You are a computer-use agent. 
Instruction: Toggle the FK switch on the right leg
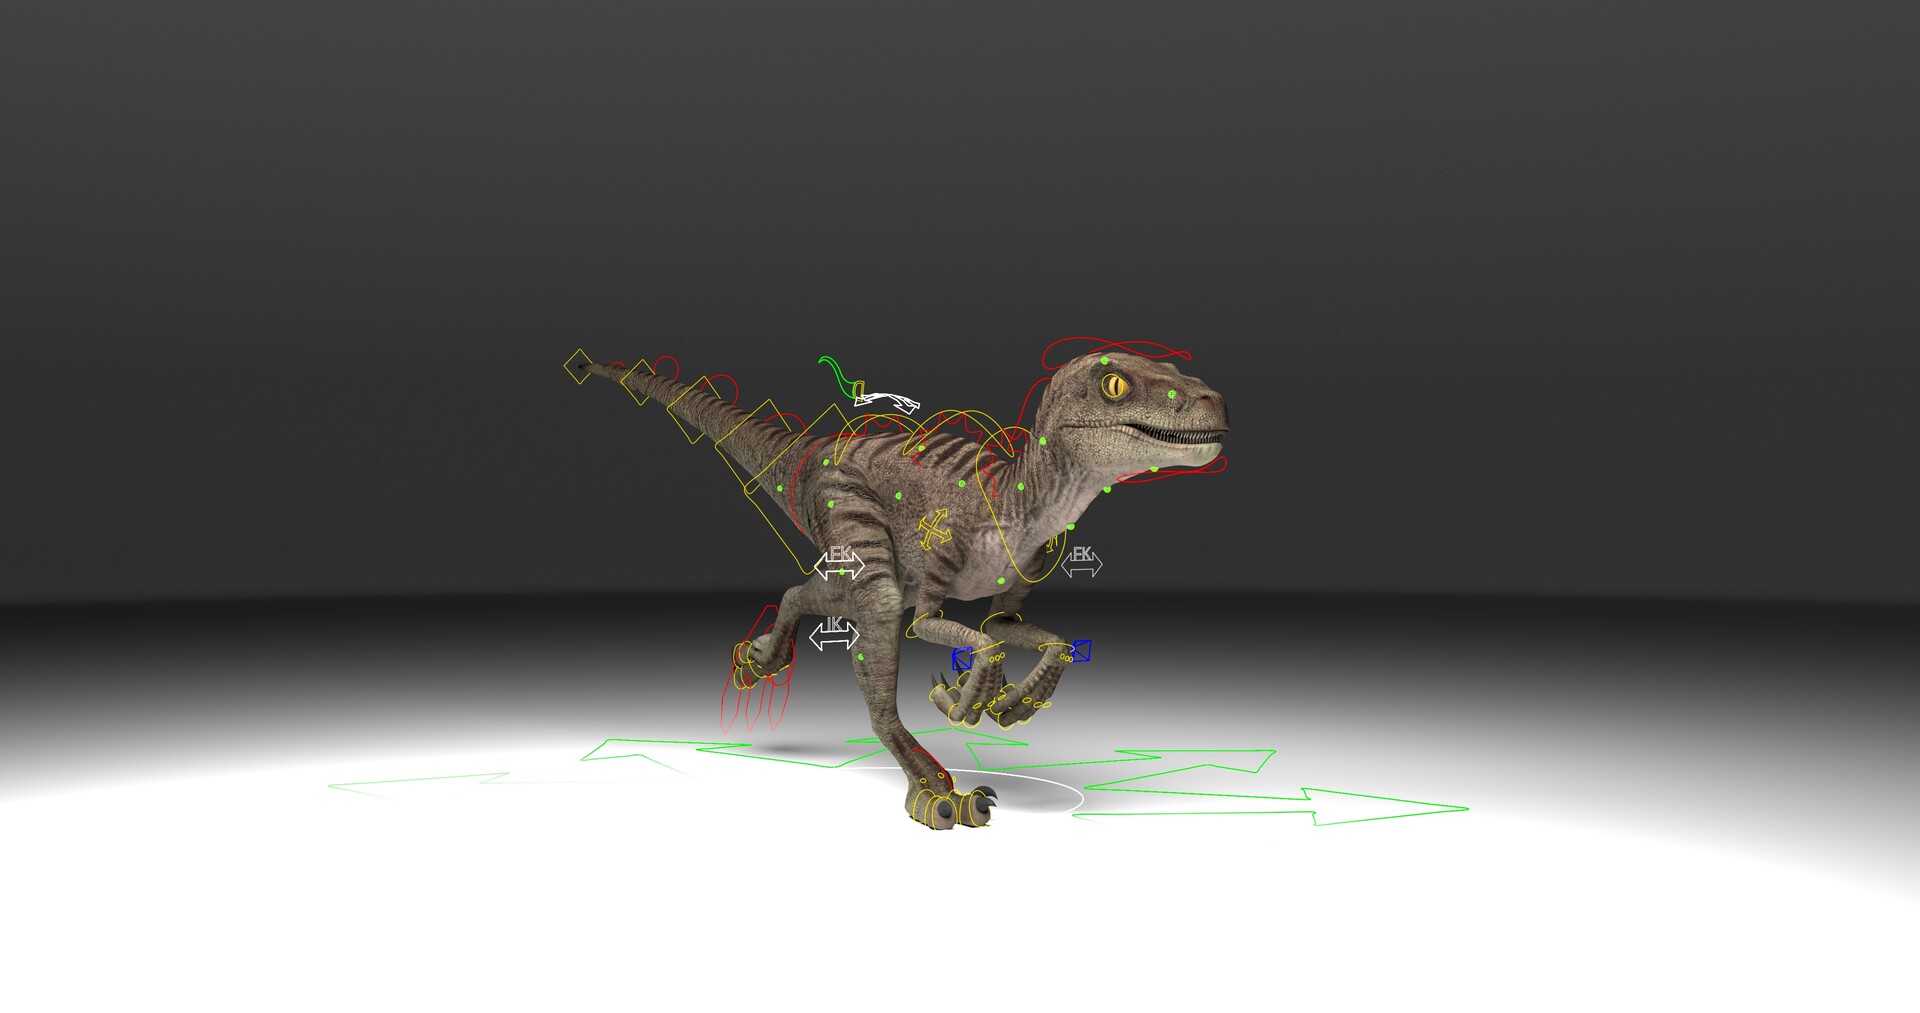(x=1080, y=563)
